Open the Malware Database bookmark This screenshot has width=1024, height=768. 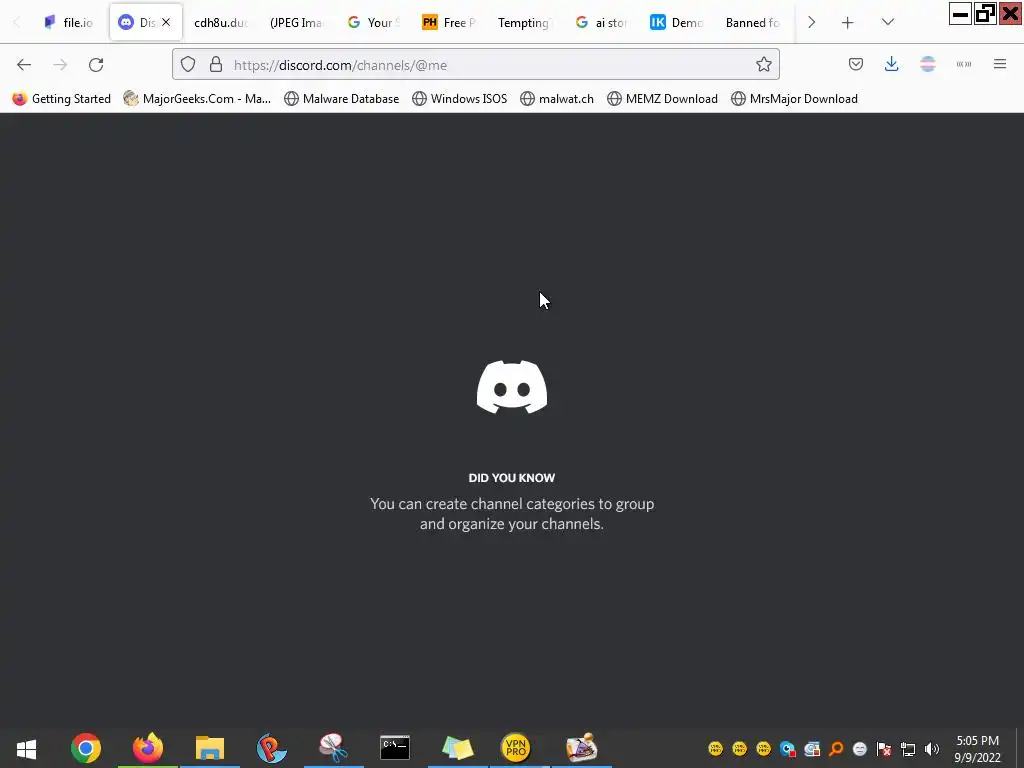[x=342, y=99]
